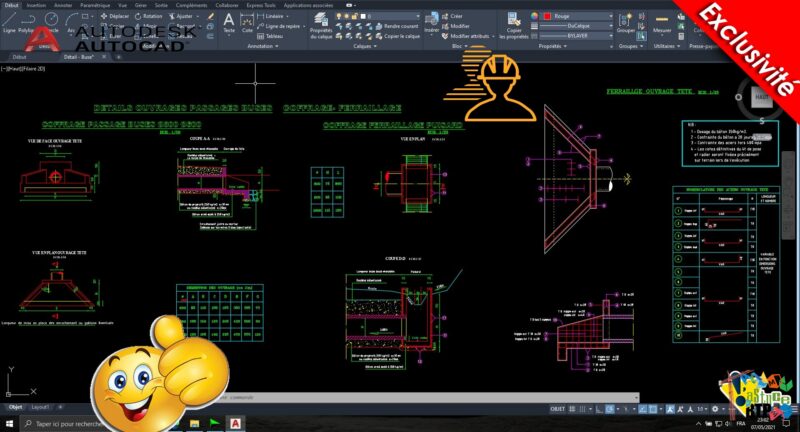
Task: Click Créer block button
Action: click(452, 16)
